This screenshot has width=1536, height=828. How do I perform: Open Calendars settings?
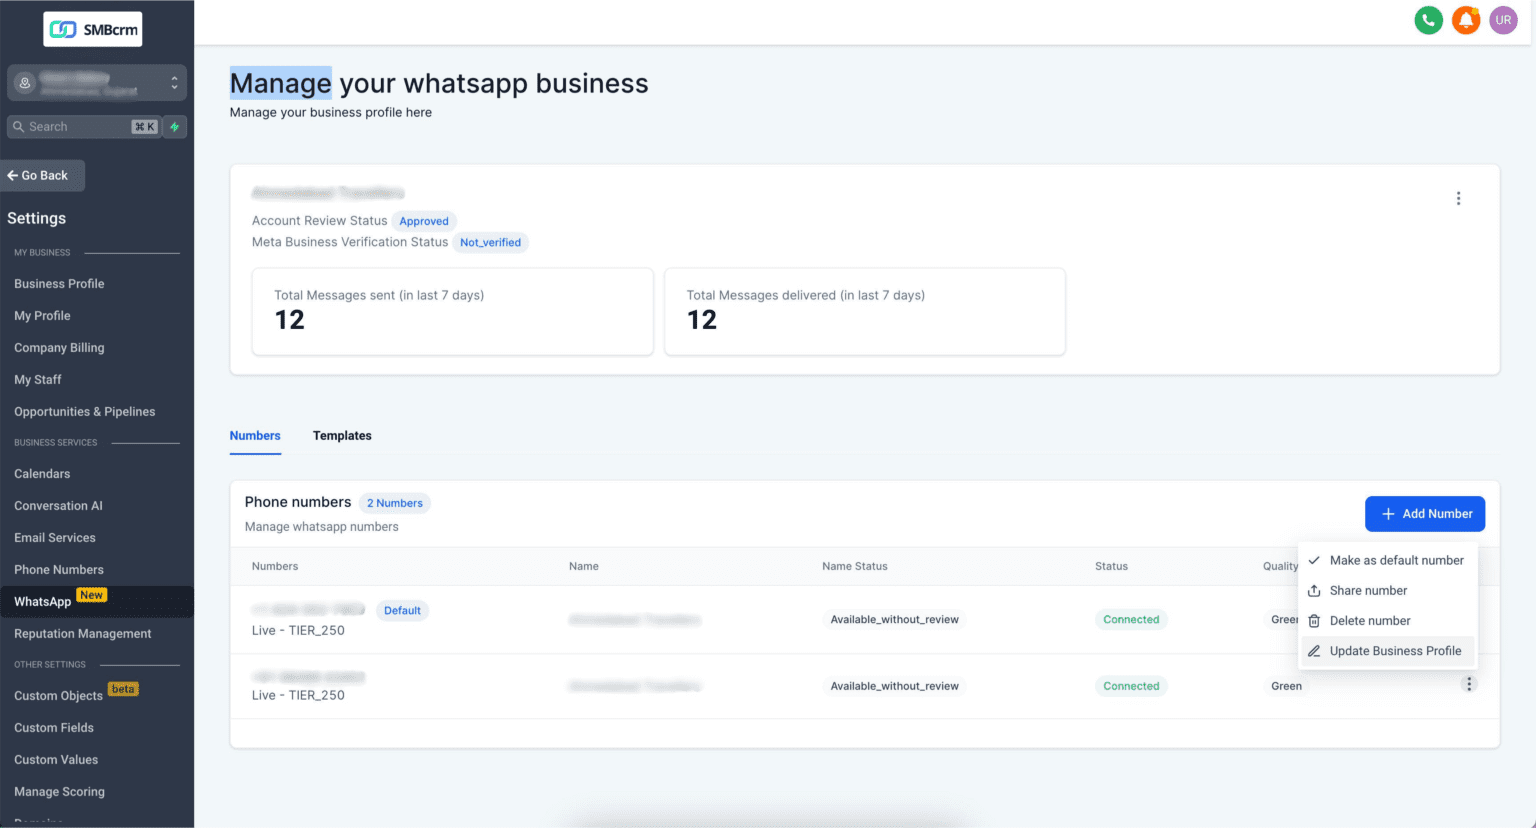coord(42,474)
